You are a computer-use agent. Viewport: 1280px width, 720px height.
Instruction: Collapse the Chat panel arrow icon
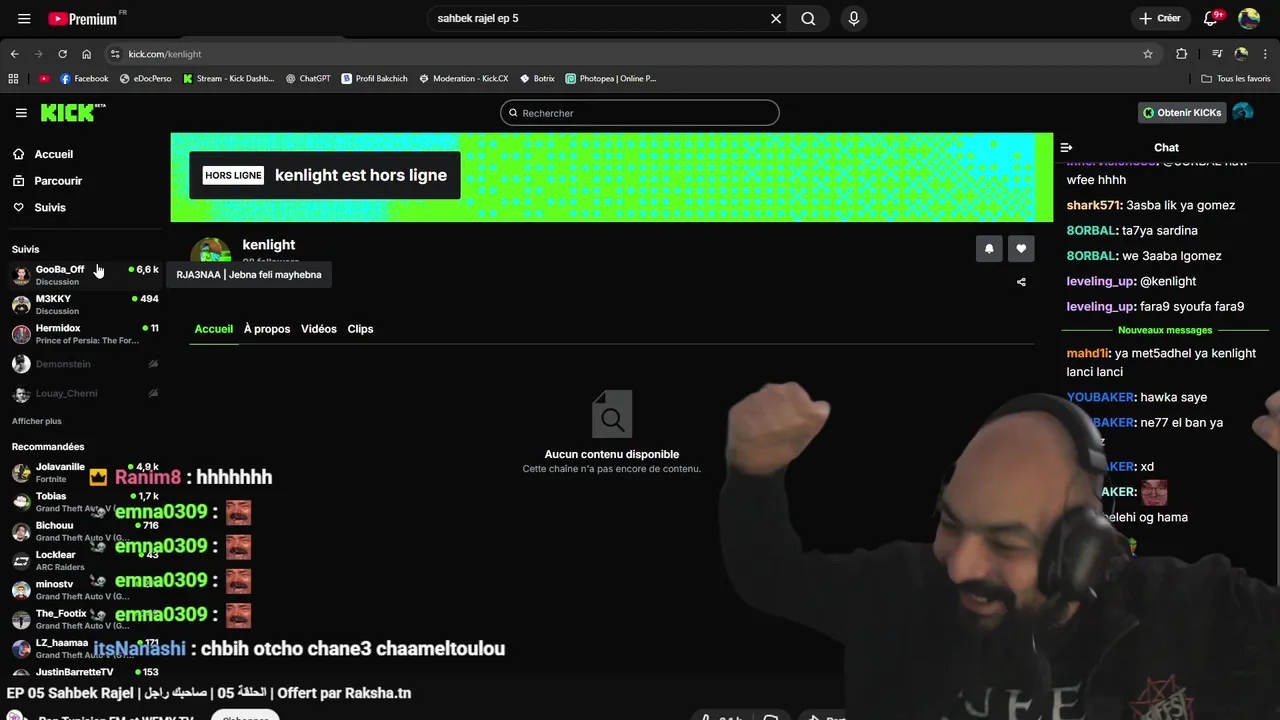coord(1066,148)
